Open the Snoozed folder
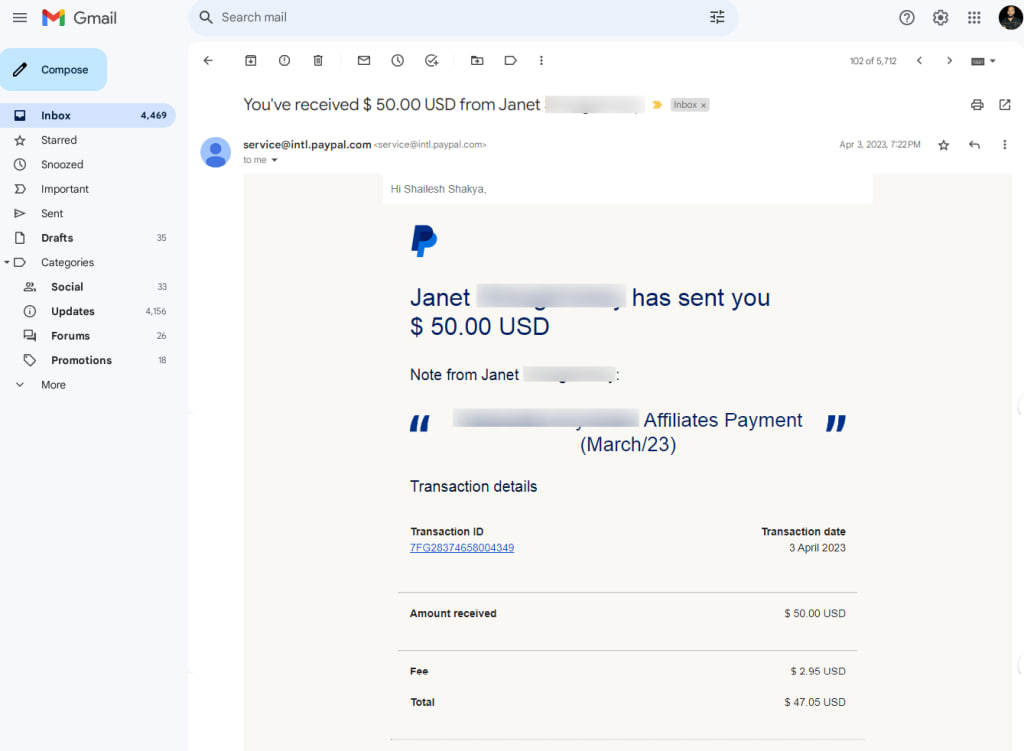 (x=88, y=165)
